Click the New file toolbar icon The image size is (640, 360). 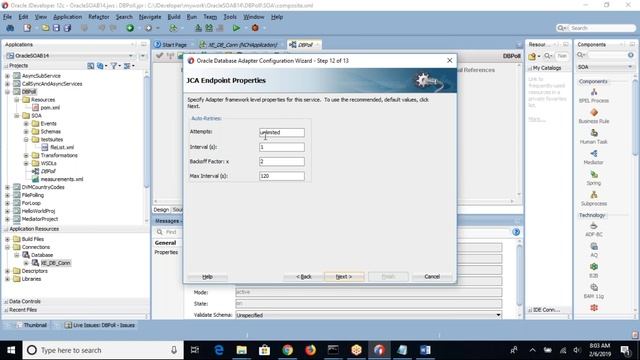(27, 28)
